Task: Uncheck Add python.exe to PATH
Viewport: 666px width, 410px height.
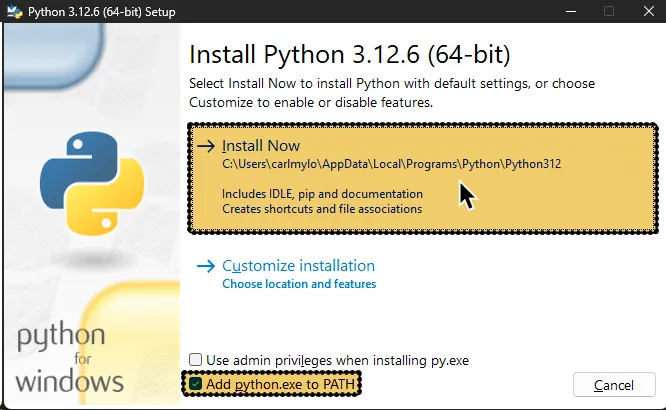Action: coord(195,384)
